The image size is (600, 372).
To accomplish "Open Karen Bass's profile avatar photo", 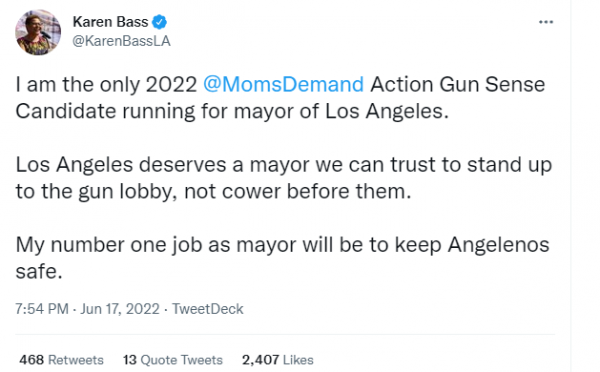I will click(x=38, y=33).
